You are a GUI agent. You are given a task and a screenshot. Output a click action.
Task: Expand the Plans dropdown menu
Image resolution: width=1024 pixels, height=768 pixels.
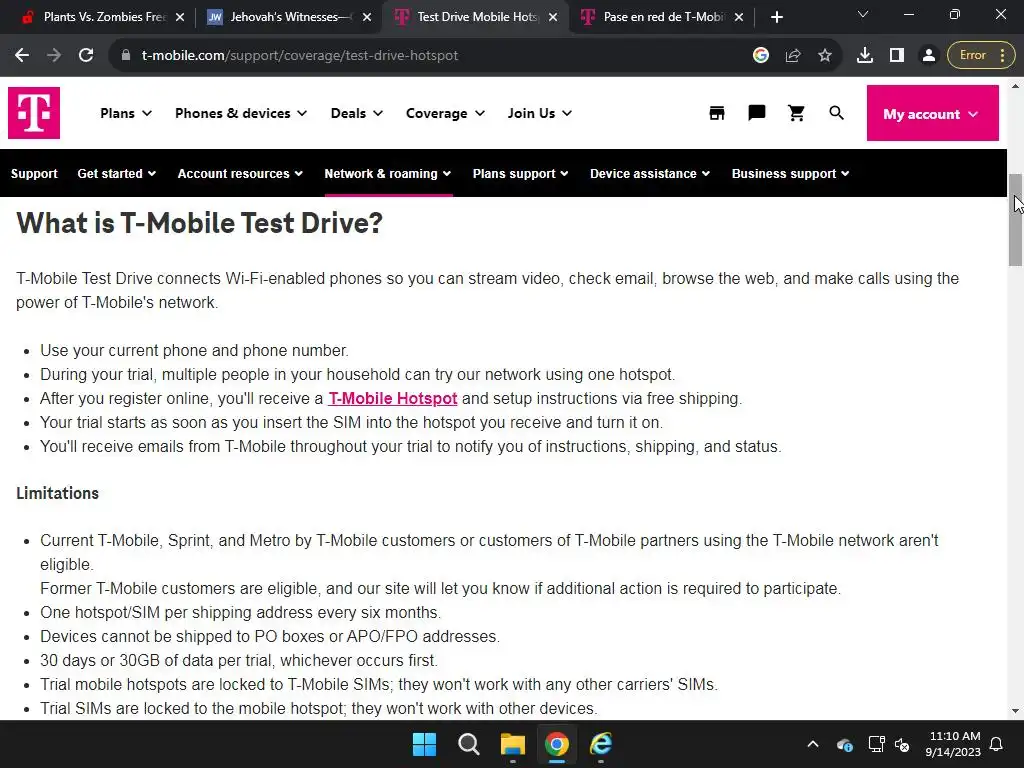coord(126,113)
